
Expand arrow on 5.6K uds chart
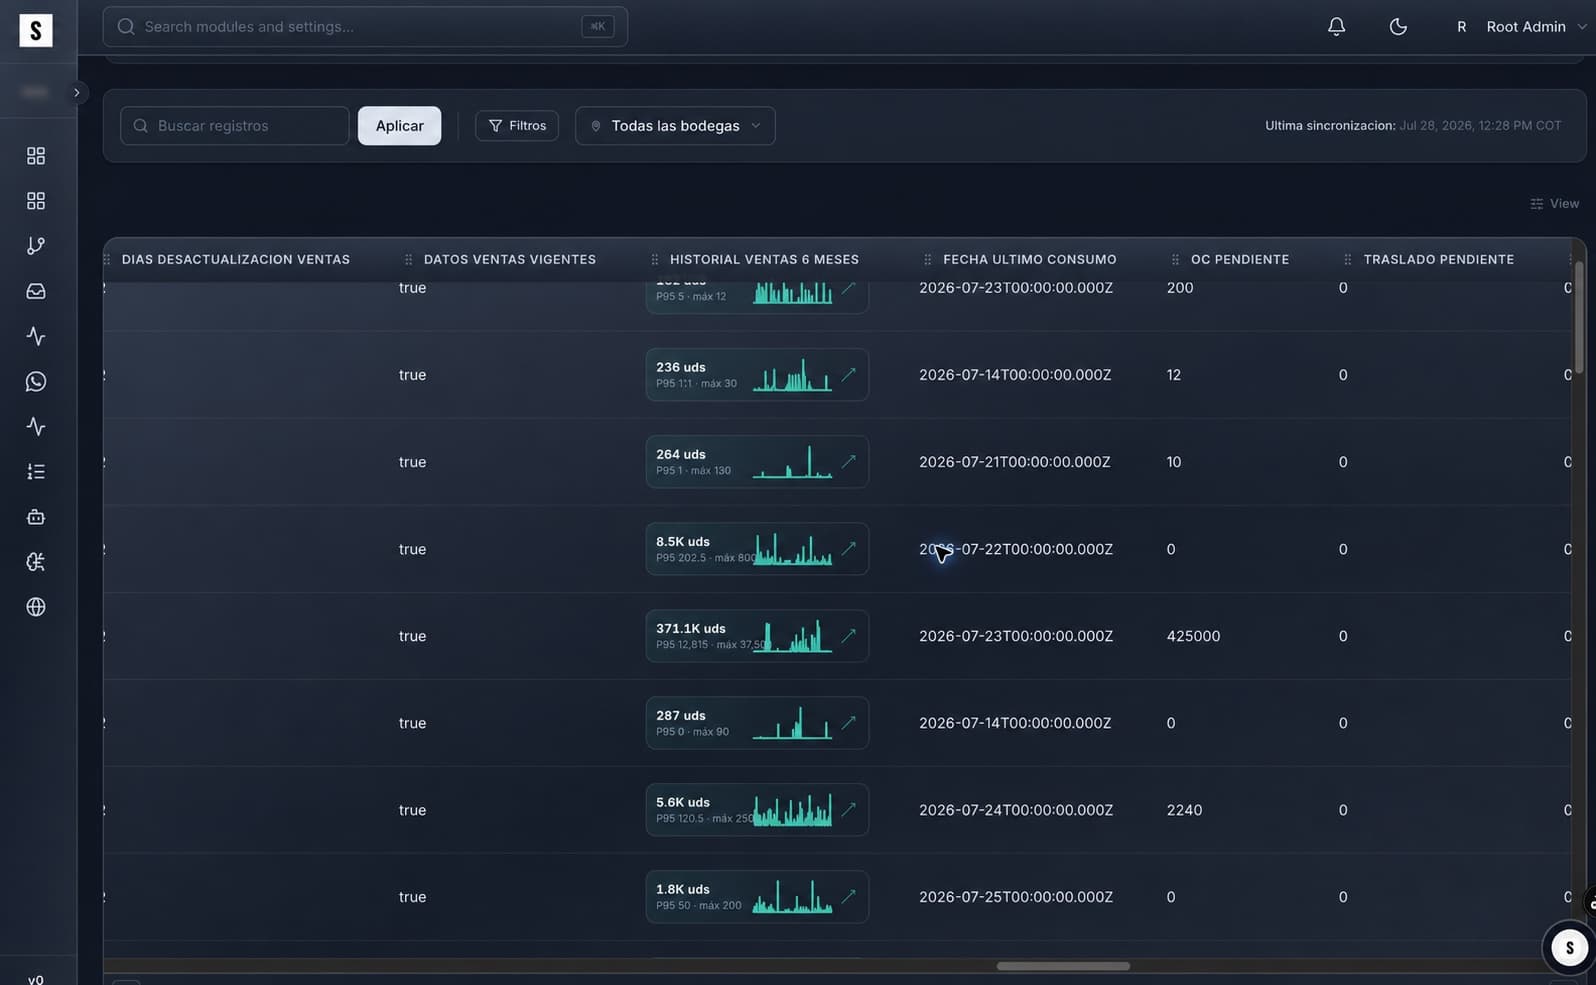(x=849, y=809)
